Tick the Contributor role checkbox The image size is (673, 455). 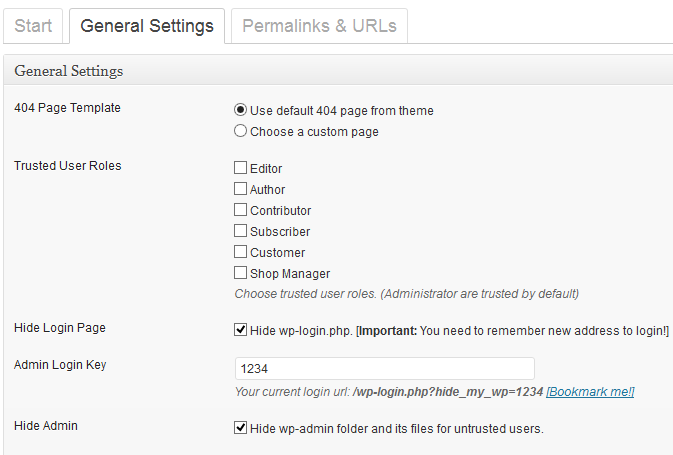[241, 210]
